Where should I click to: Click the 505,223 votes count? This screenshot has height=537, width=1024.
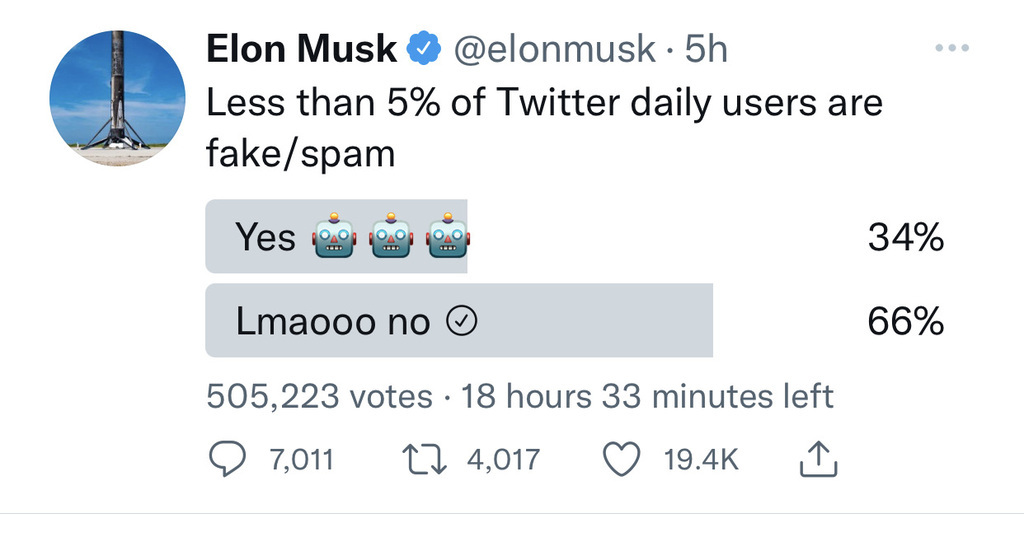coord(319,396)
